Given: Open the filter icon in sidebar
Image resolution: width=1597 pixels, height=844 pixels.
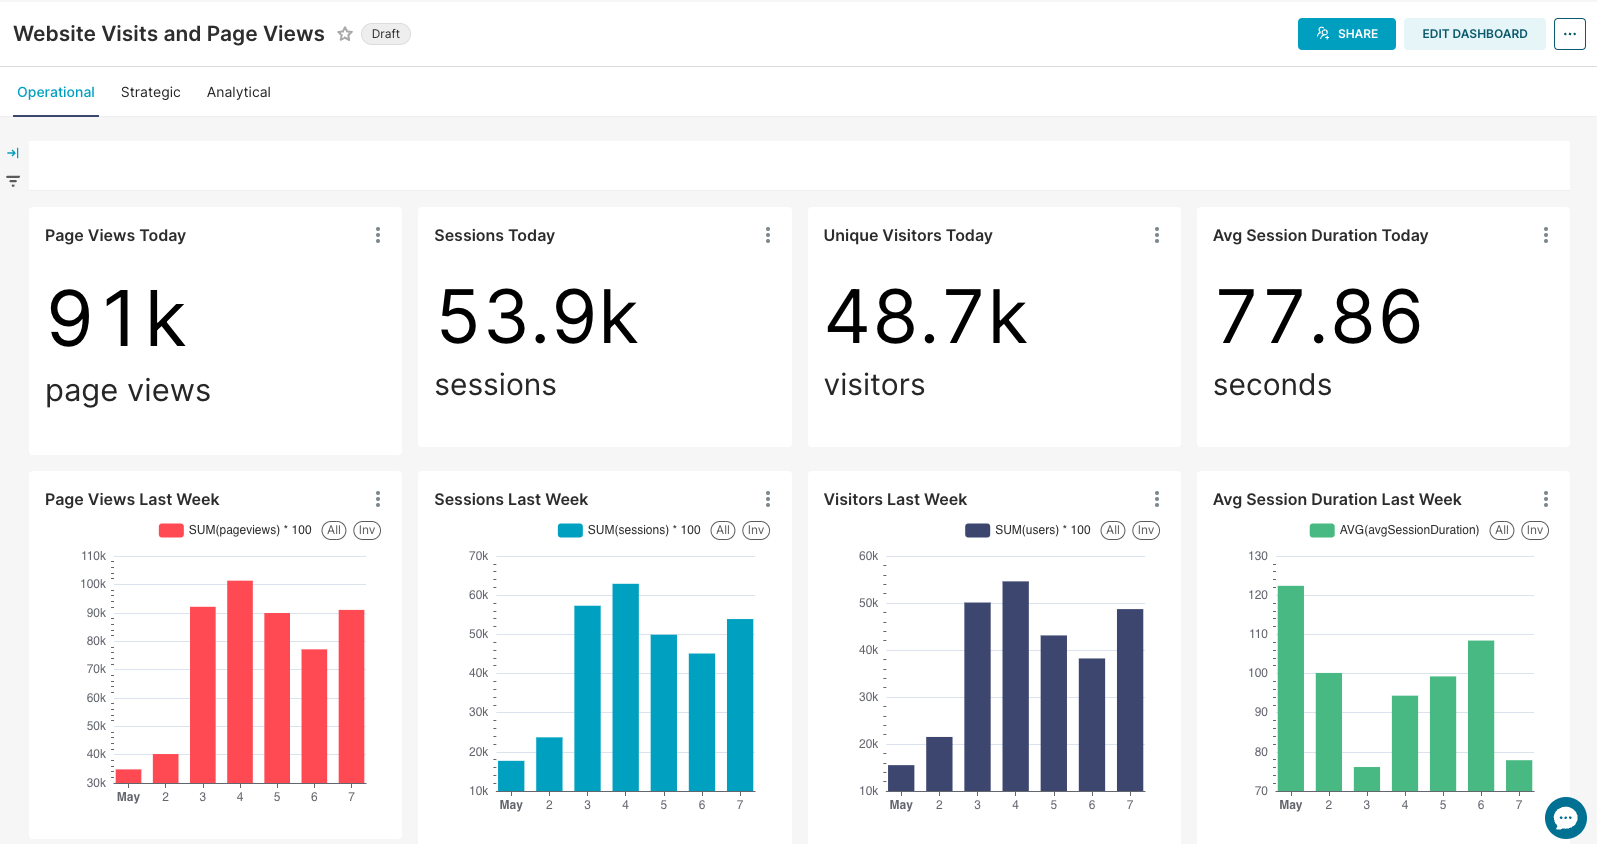Looking at the screenshot, I should coord(13,181).
